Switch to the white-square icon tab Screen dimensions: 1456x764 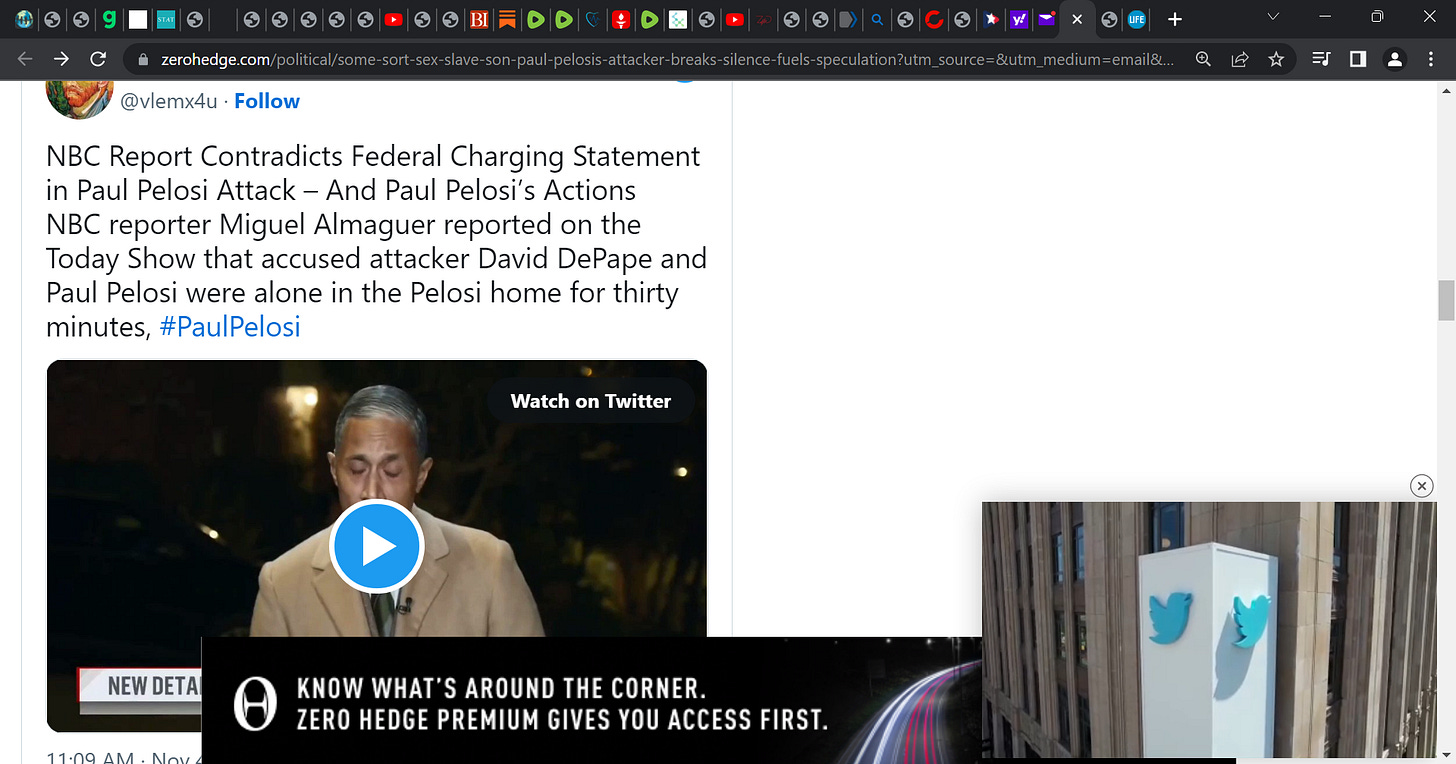pyautogui.click(x=138, y=19)
